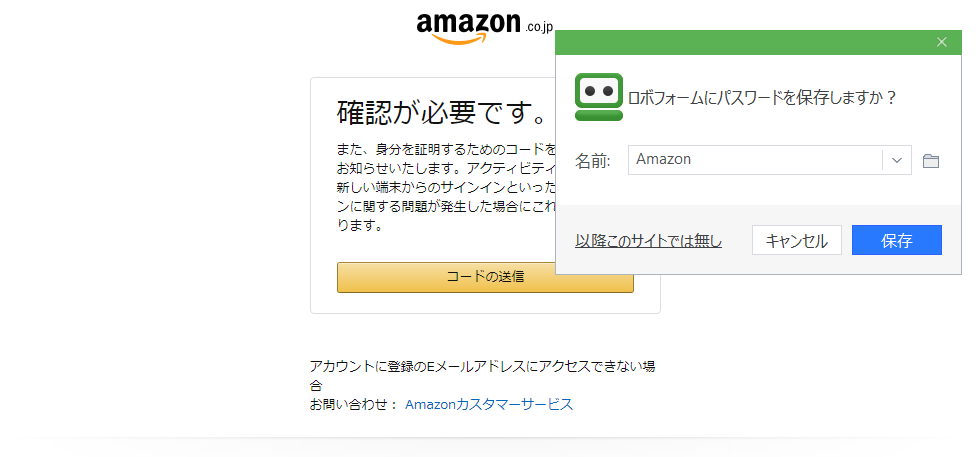
Task: Open the Amazonカスタマーサービス link
Action: (489, 404)
